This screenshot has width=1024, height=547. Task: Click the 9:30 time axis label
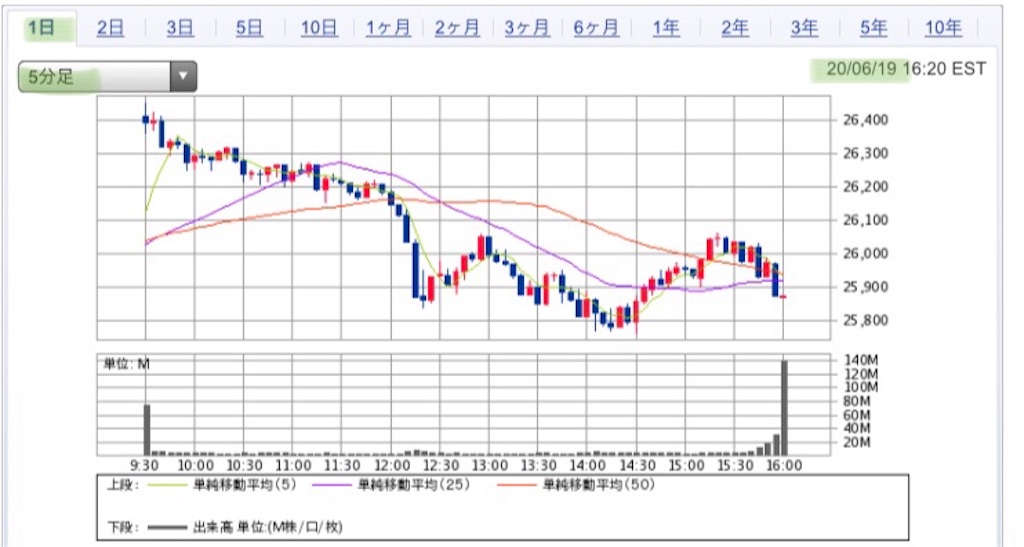144,465
